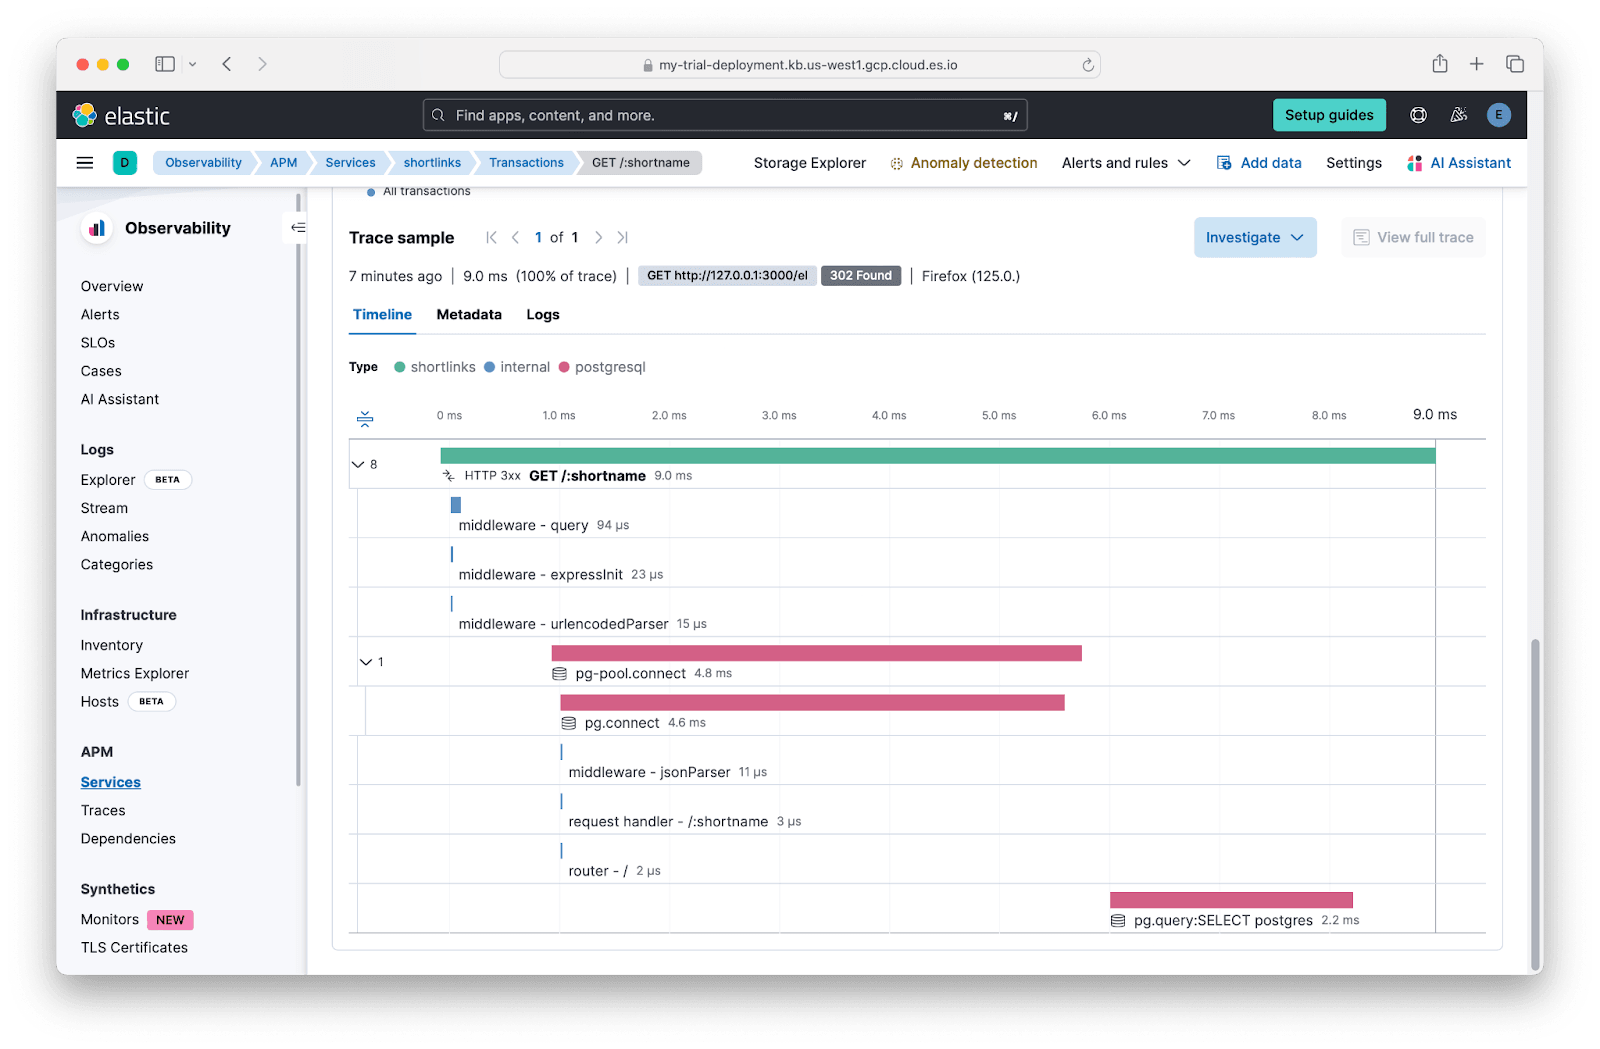The width and height of the screenshot is (1600, 1049).
Task: Click the fold/unfold all spans icon
Action: pos(365,419)
